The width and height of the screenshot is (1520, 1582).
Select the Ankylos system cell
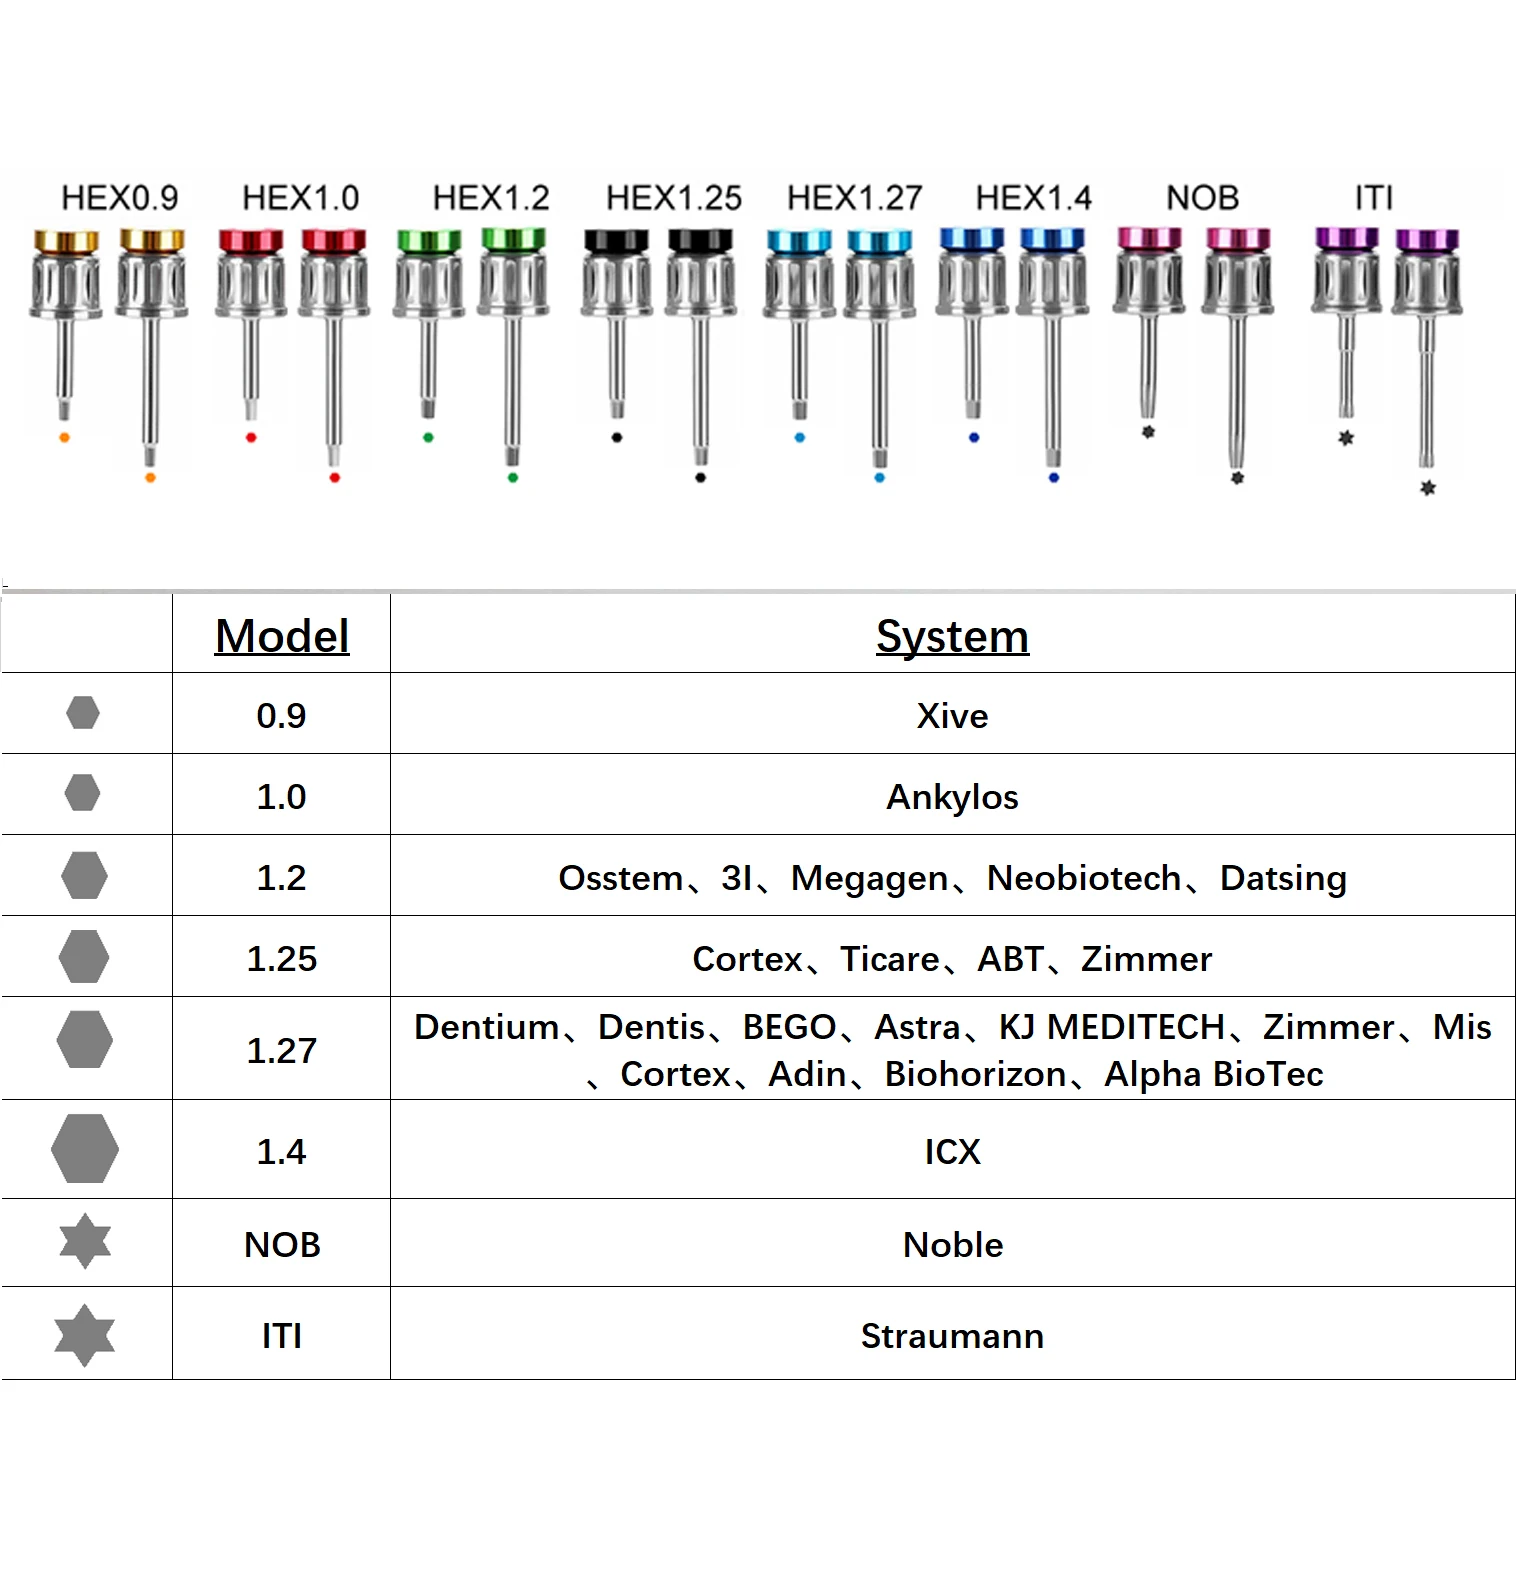pos(953,795)
